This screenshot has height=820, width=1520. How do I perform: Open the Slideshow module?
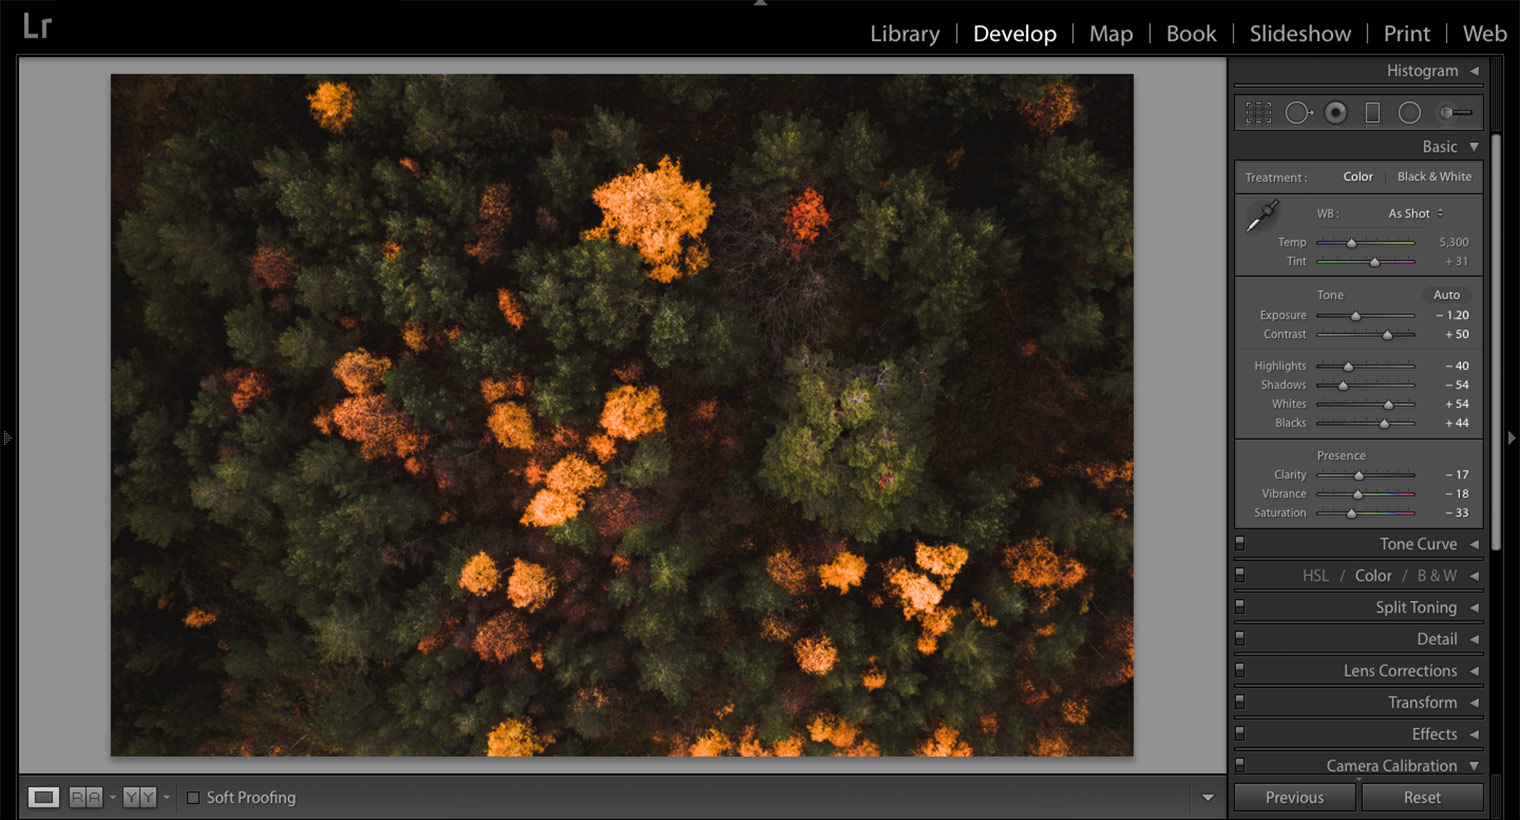coord(1299,33)
